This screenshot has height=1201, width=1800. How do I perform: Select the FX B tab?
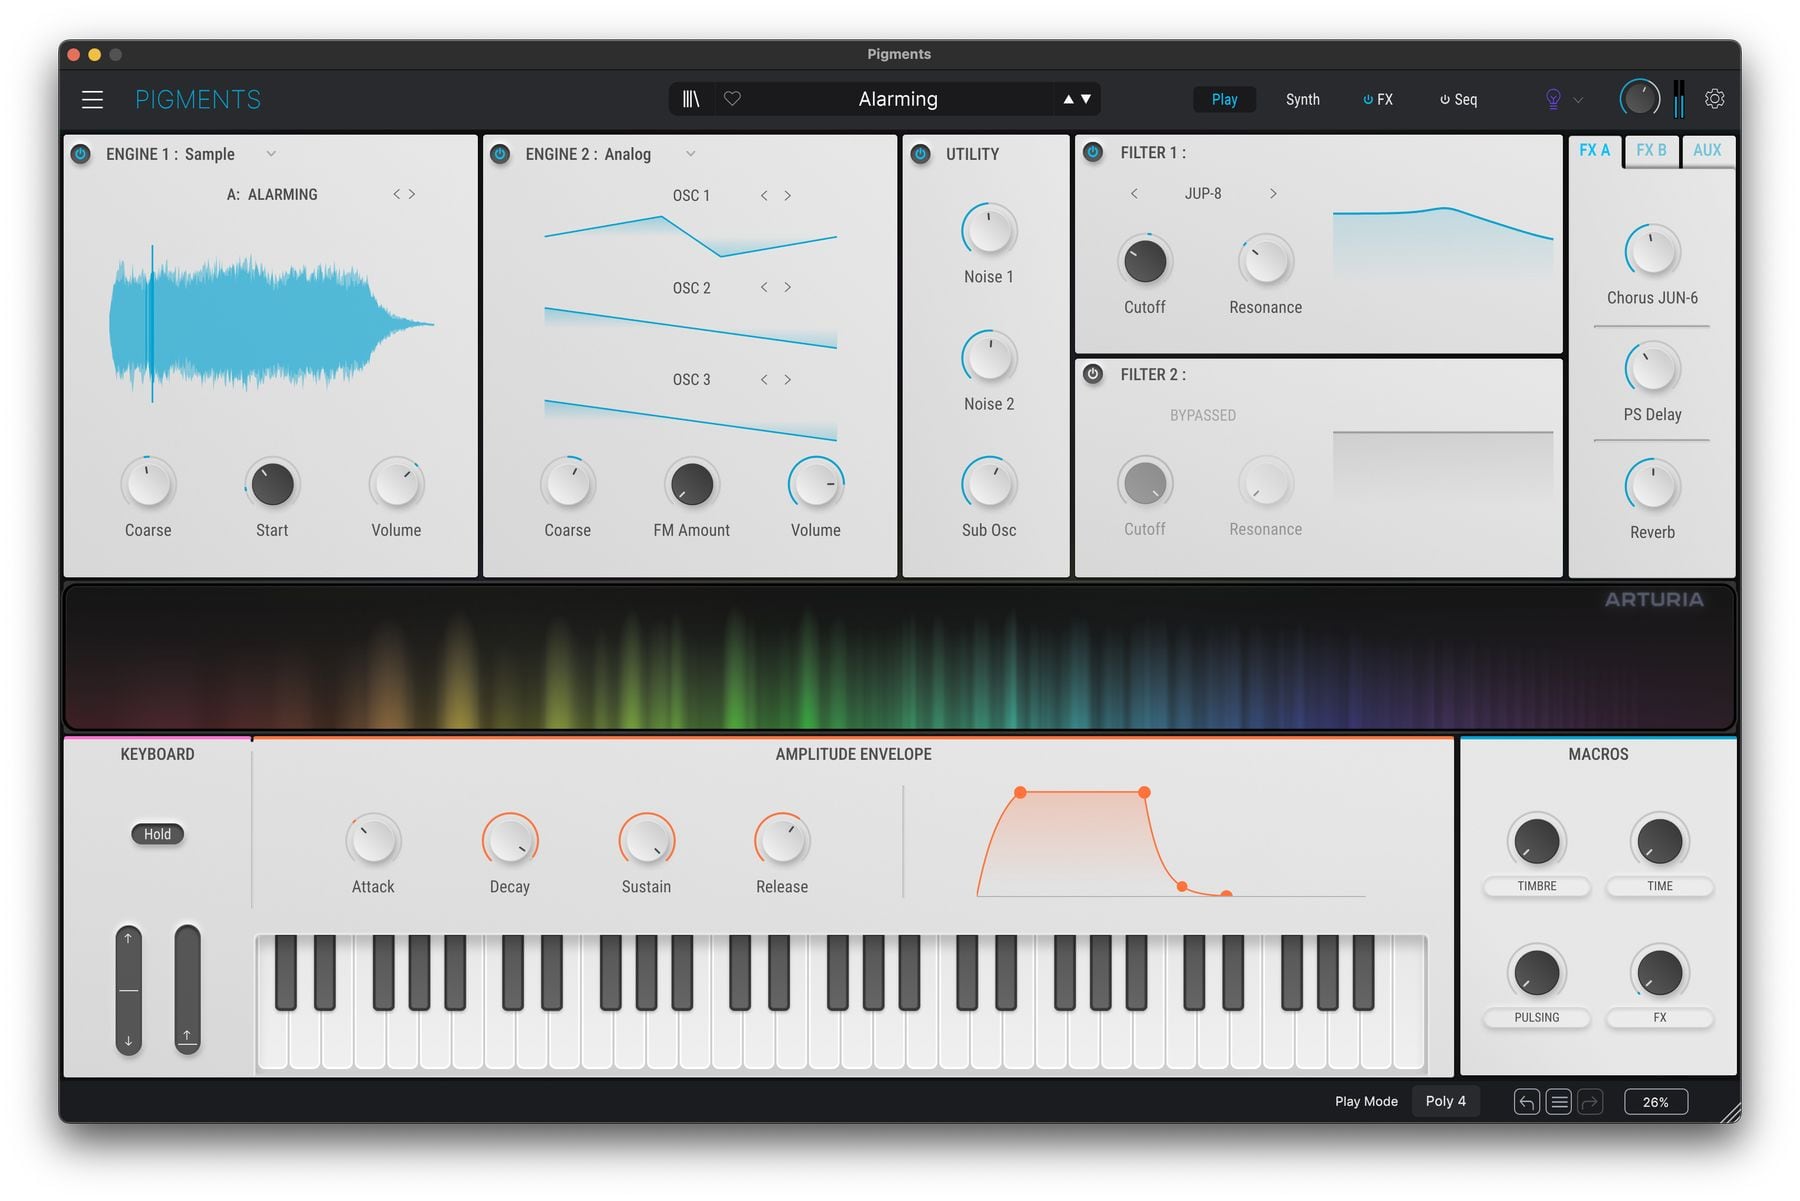pos(1651,151)
